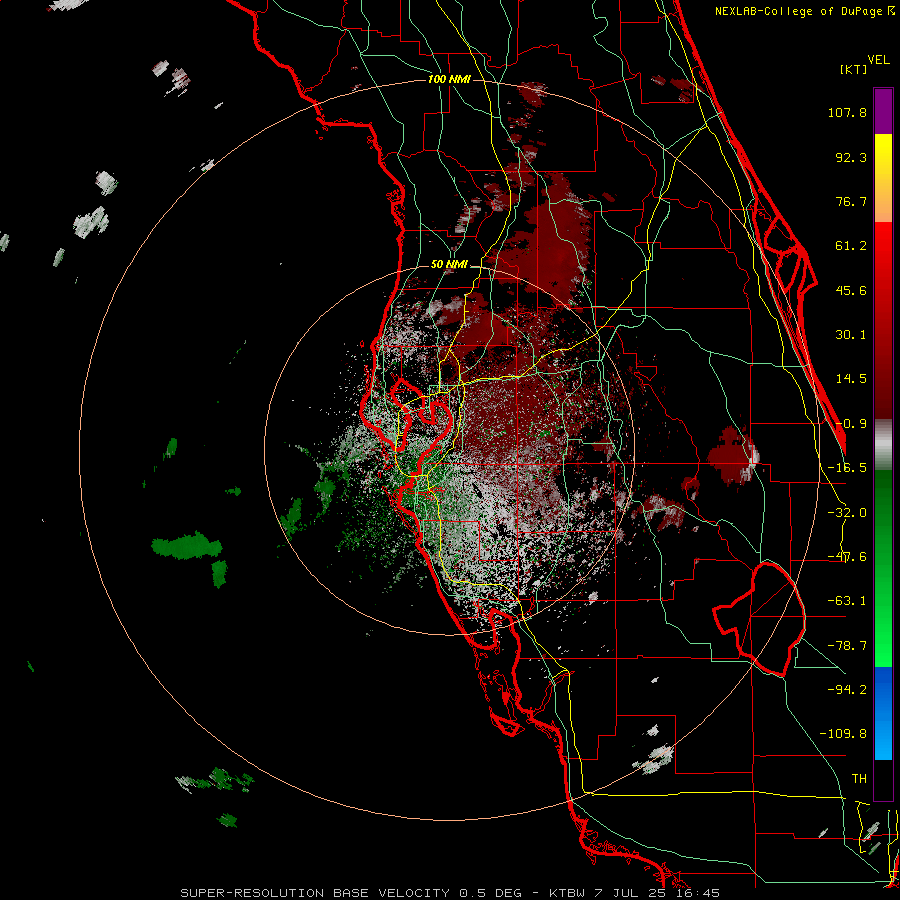Click the 45.6 scale value

pyautogui.click(x=851, y=290)
